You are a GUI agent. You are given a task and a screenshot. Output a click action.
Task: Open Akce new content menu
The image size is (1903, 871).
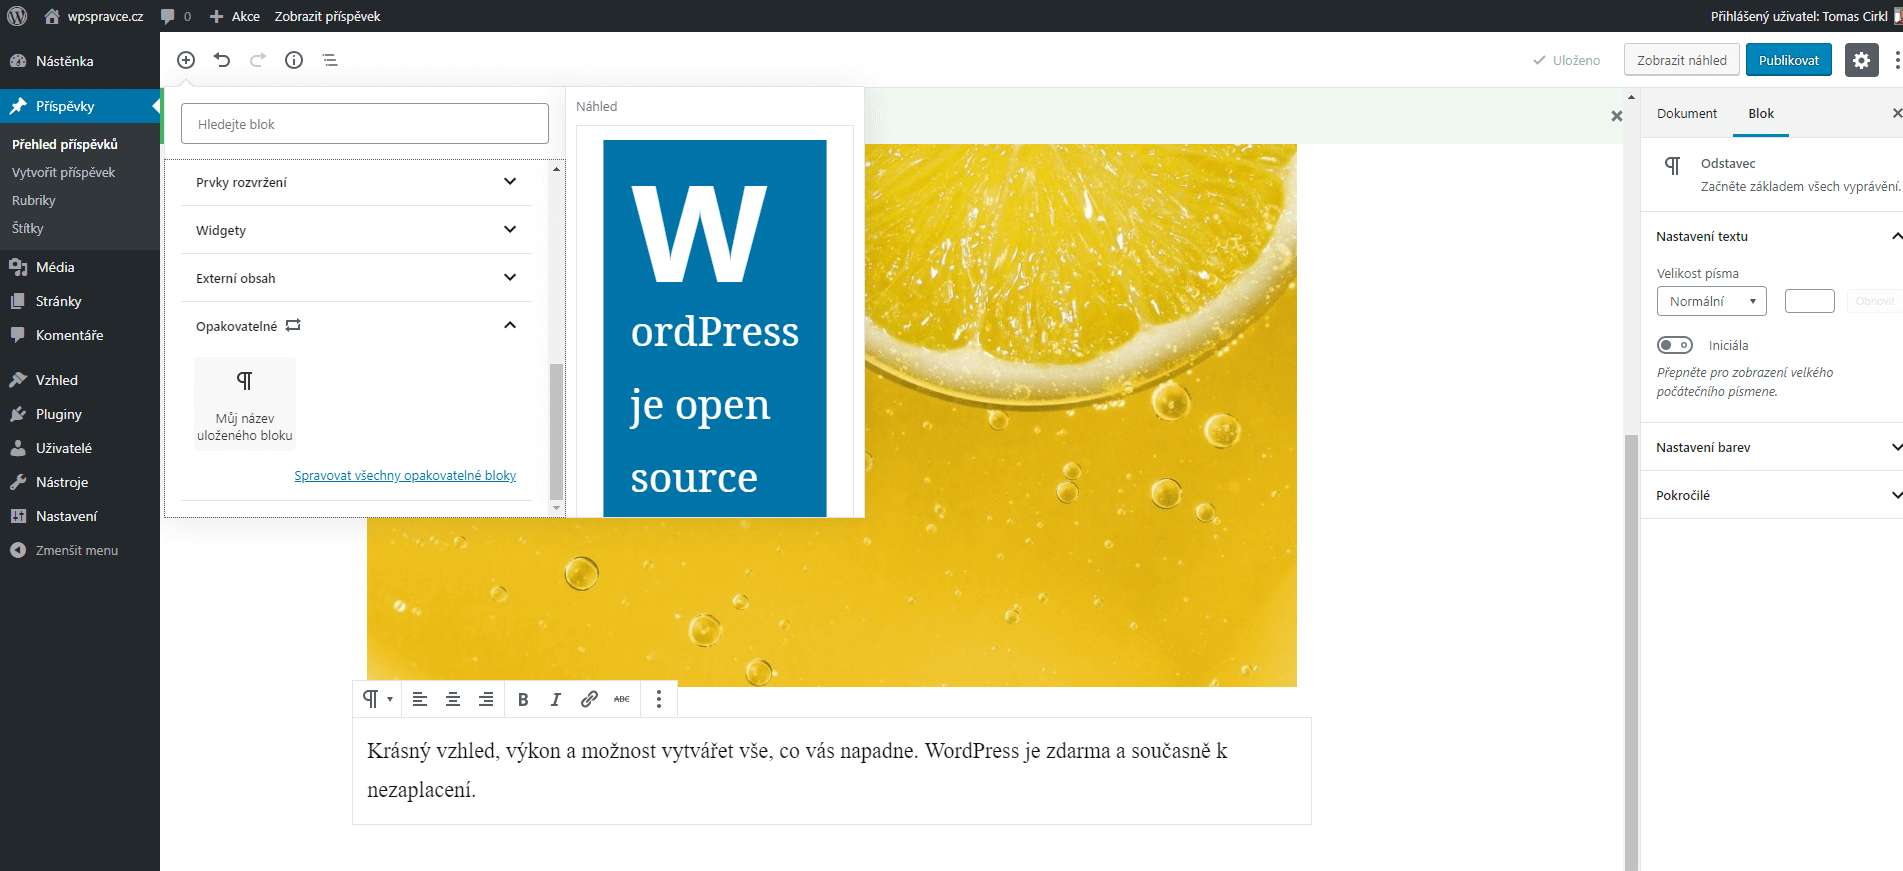pyautogui.click(x=235, y=16)
